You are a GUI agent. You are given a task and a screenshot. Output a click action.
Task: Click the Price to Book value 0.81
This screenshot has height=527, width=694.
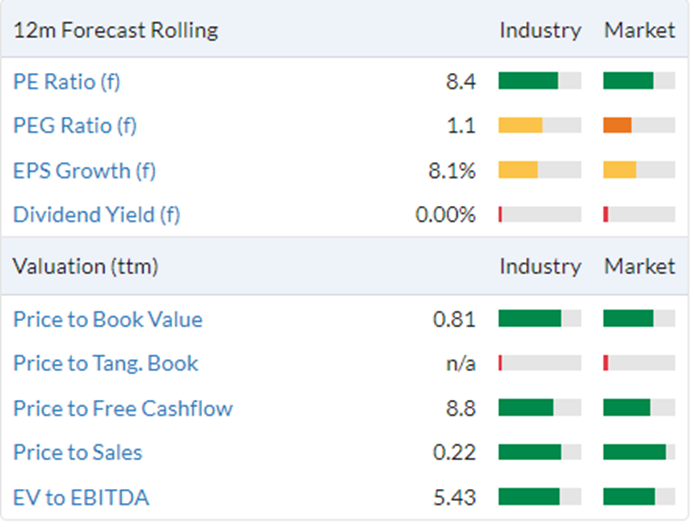tap(454, 319)
